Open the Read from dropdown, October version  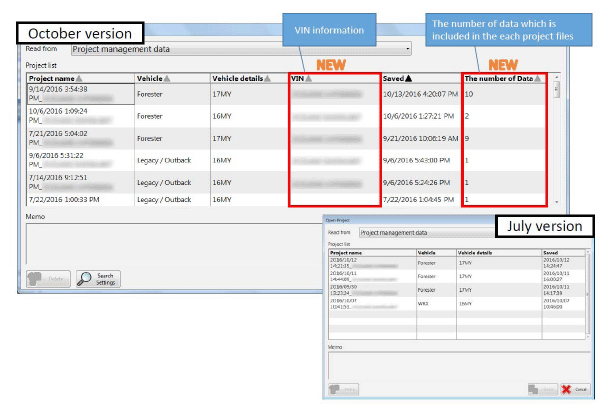(x=241, y=48)
